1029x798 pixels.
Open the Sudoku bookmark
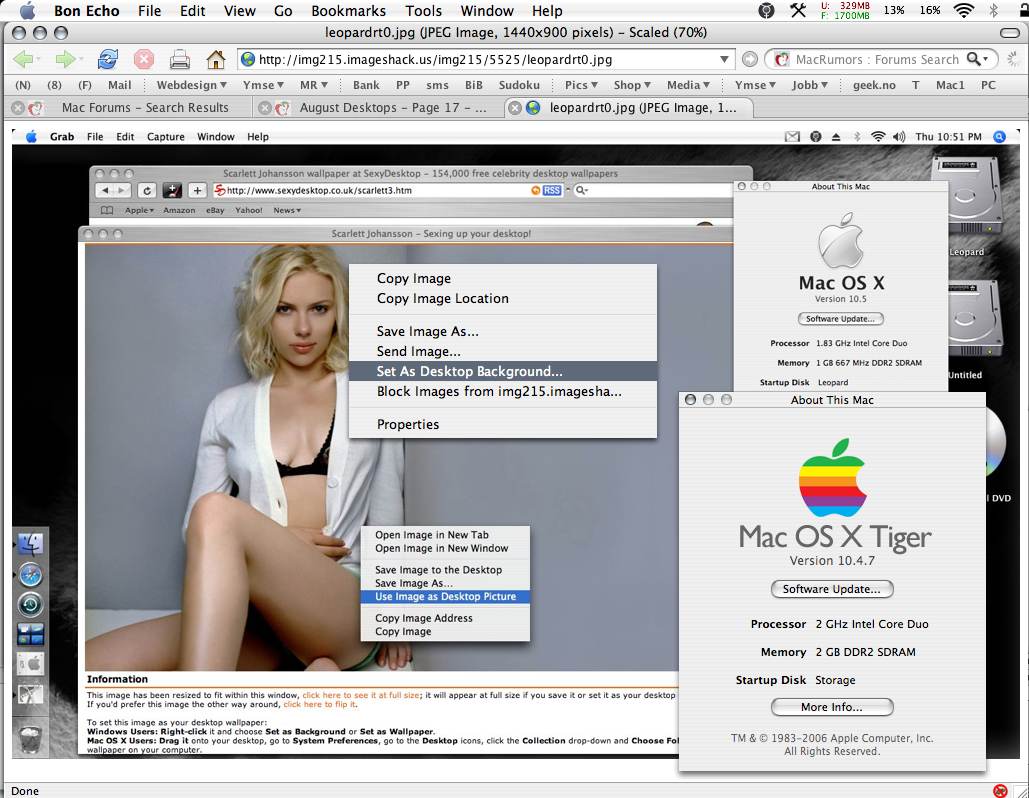click(x=519, y=85)
